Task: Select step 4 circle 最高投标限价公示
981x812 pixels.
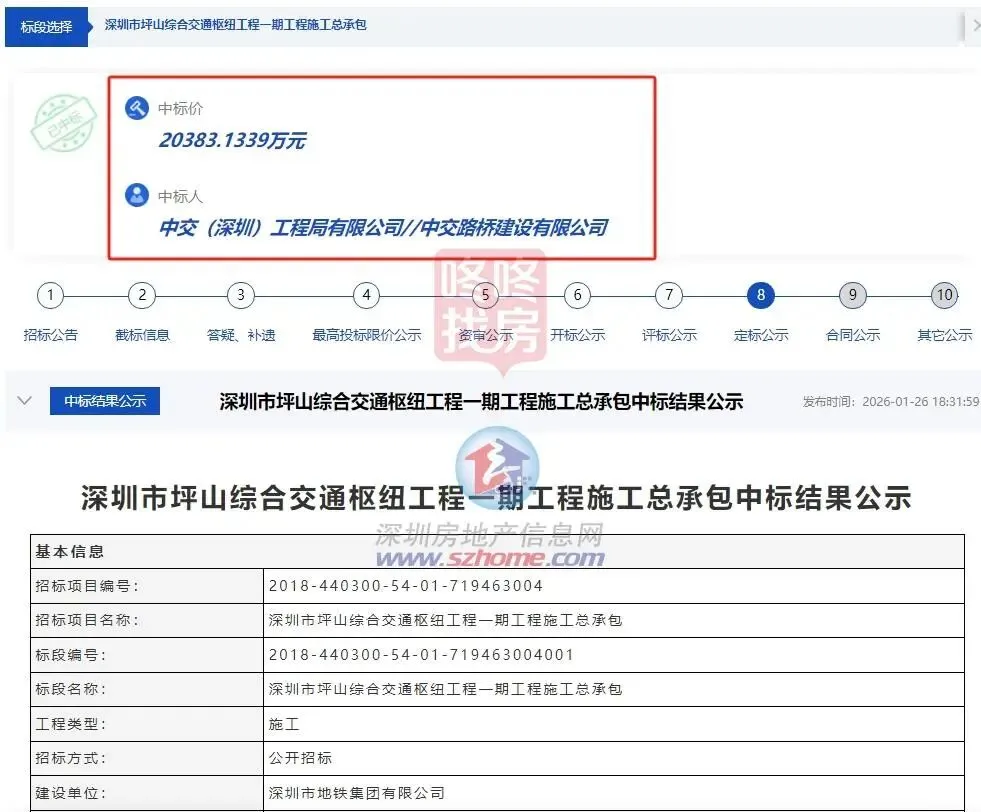Action: 367,295
